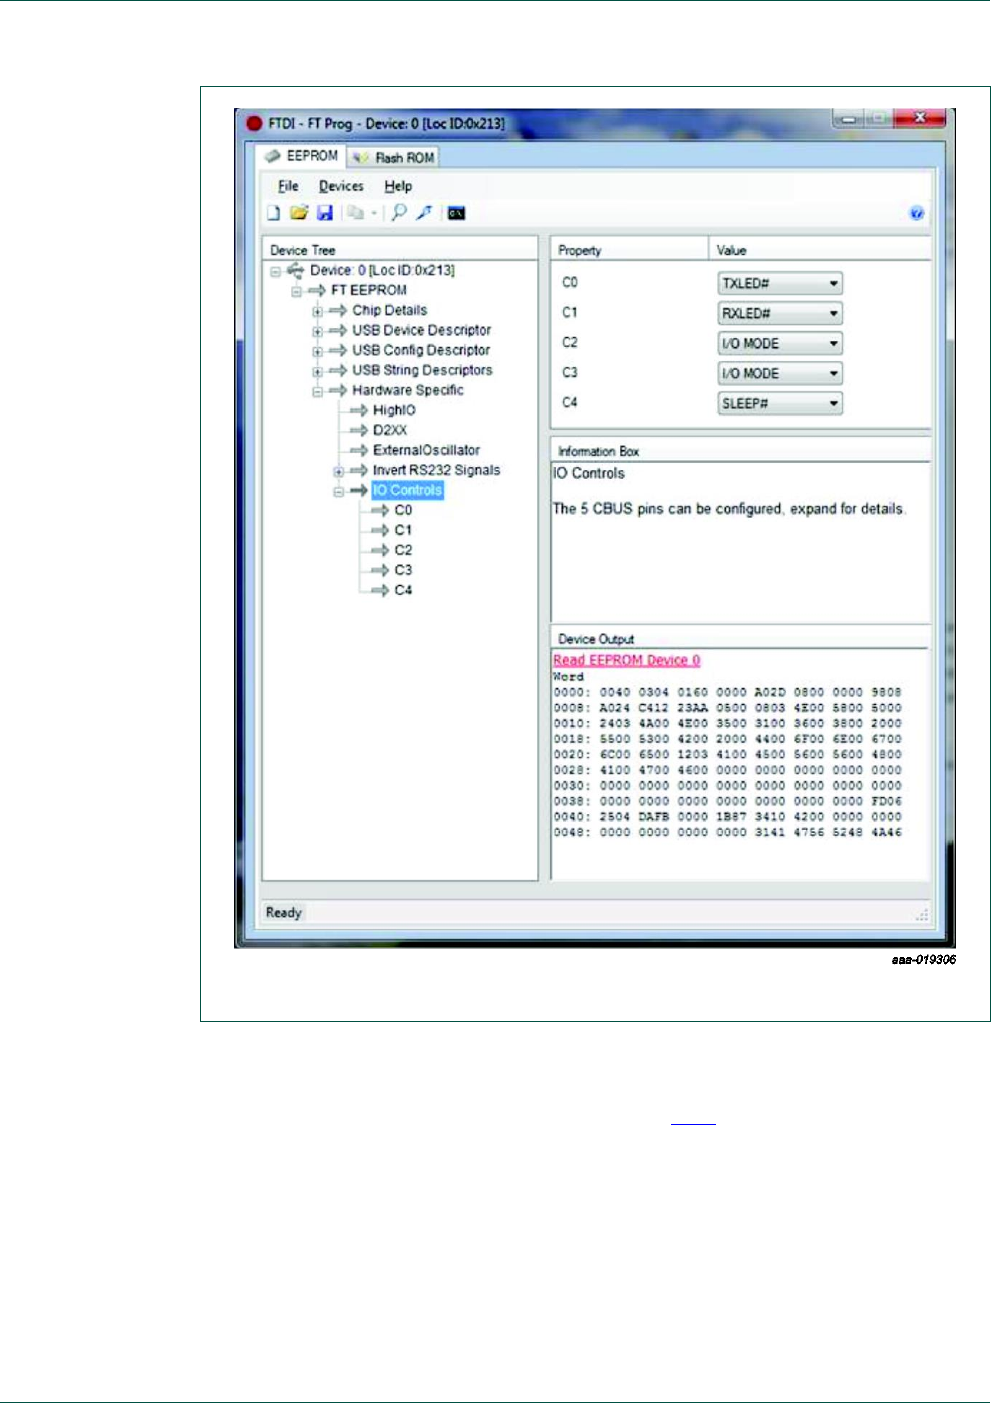The image size is (991, 1403).
Task: Click the '0048:' row in Device Output
Action: [x=727, y=832]
